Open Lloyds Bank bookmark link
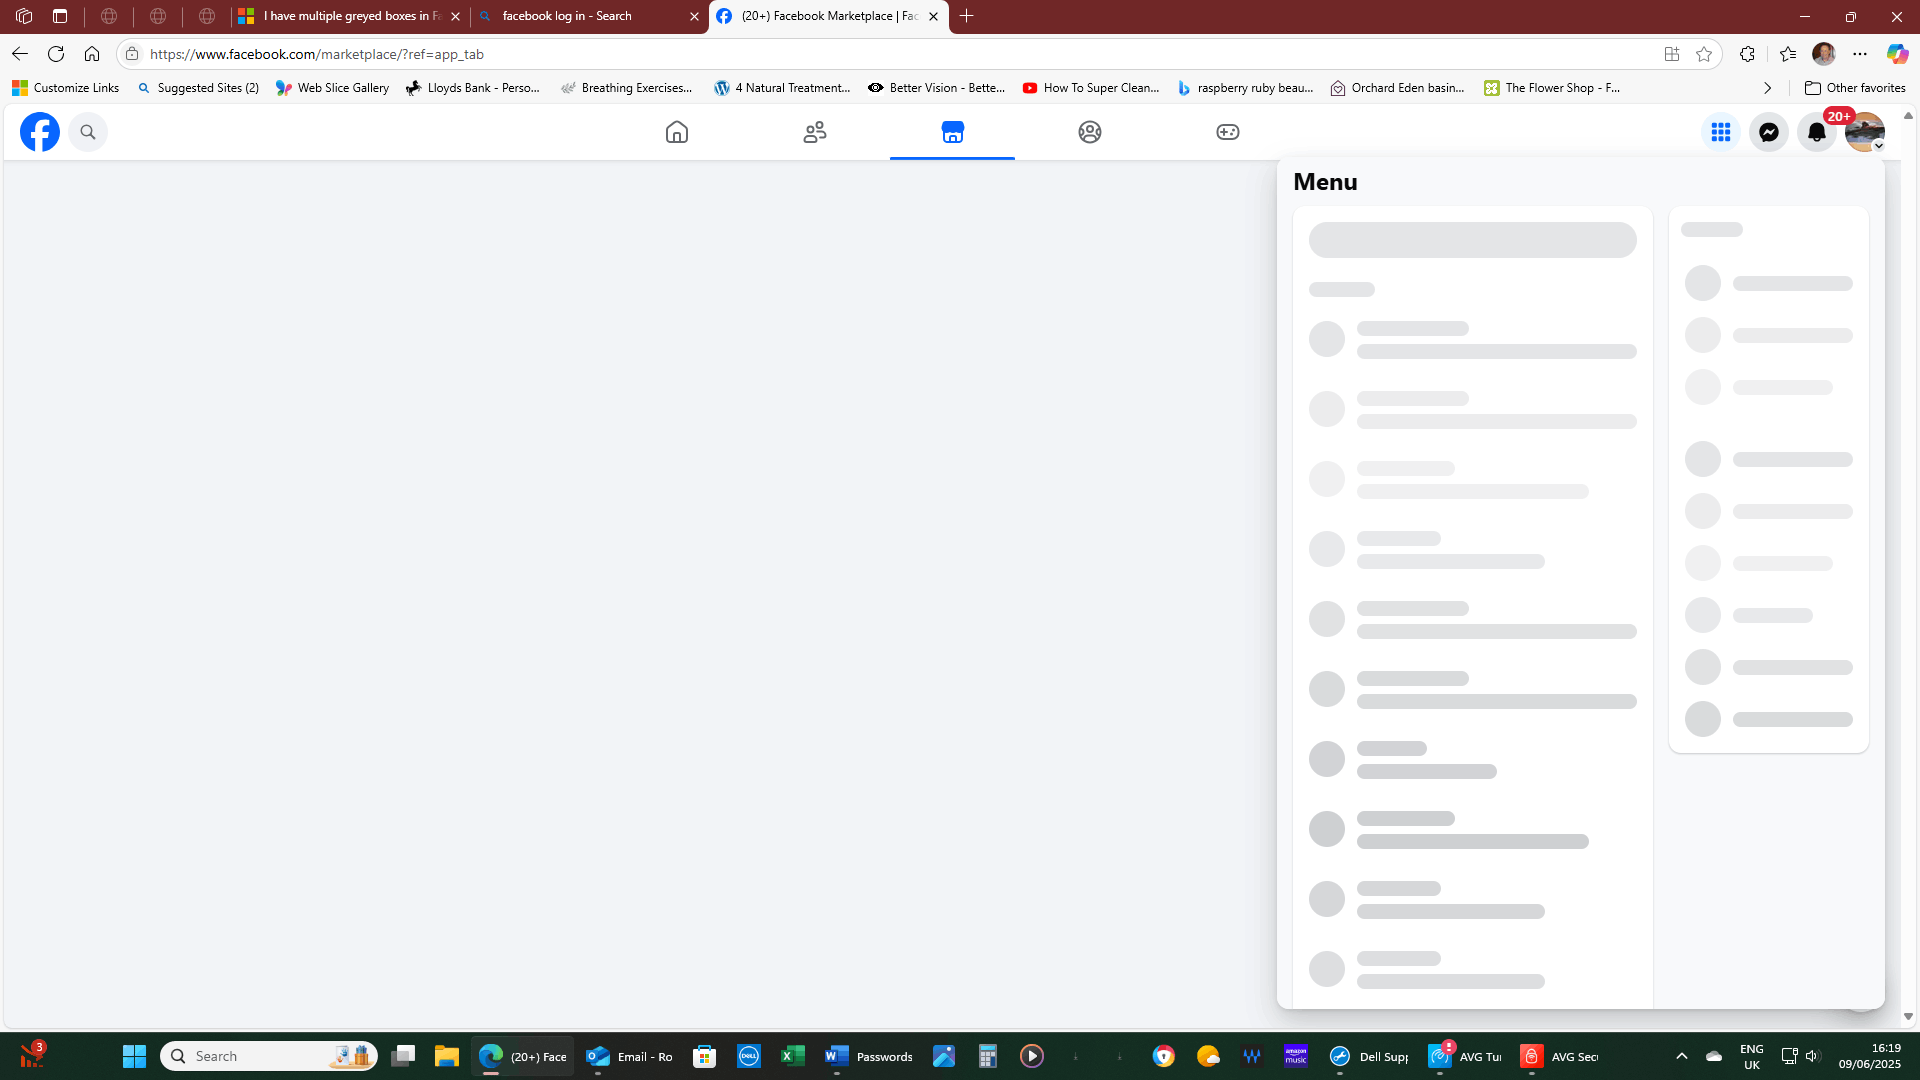 coord(473,88)
